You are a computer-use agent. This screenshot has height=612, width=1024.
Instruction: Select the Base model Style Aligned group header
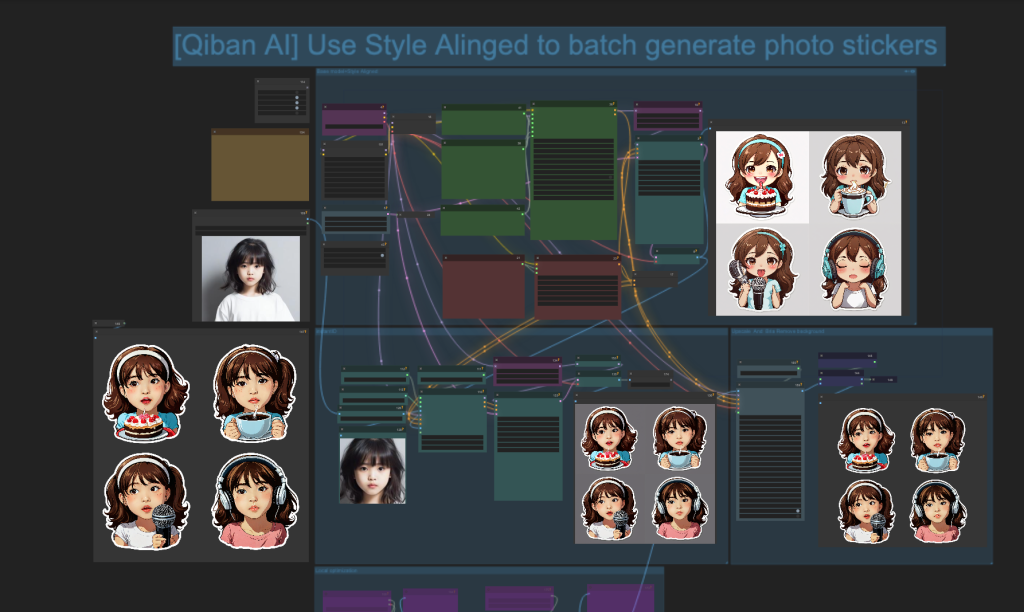[x=616, y=71]
